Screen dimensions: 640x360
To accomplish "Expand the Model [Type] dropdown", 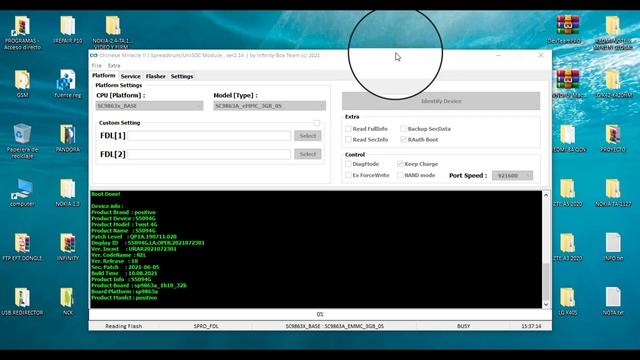I will 270,106.
